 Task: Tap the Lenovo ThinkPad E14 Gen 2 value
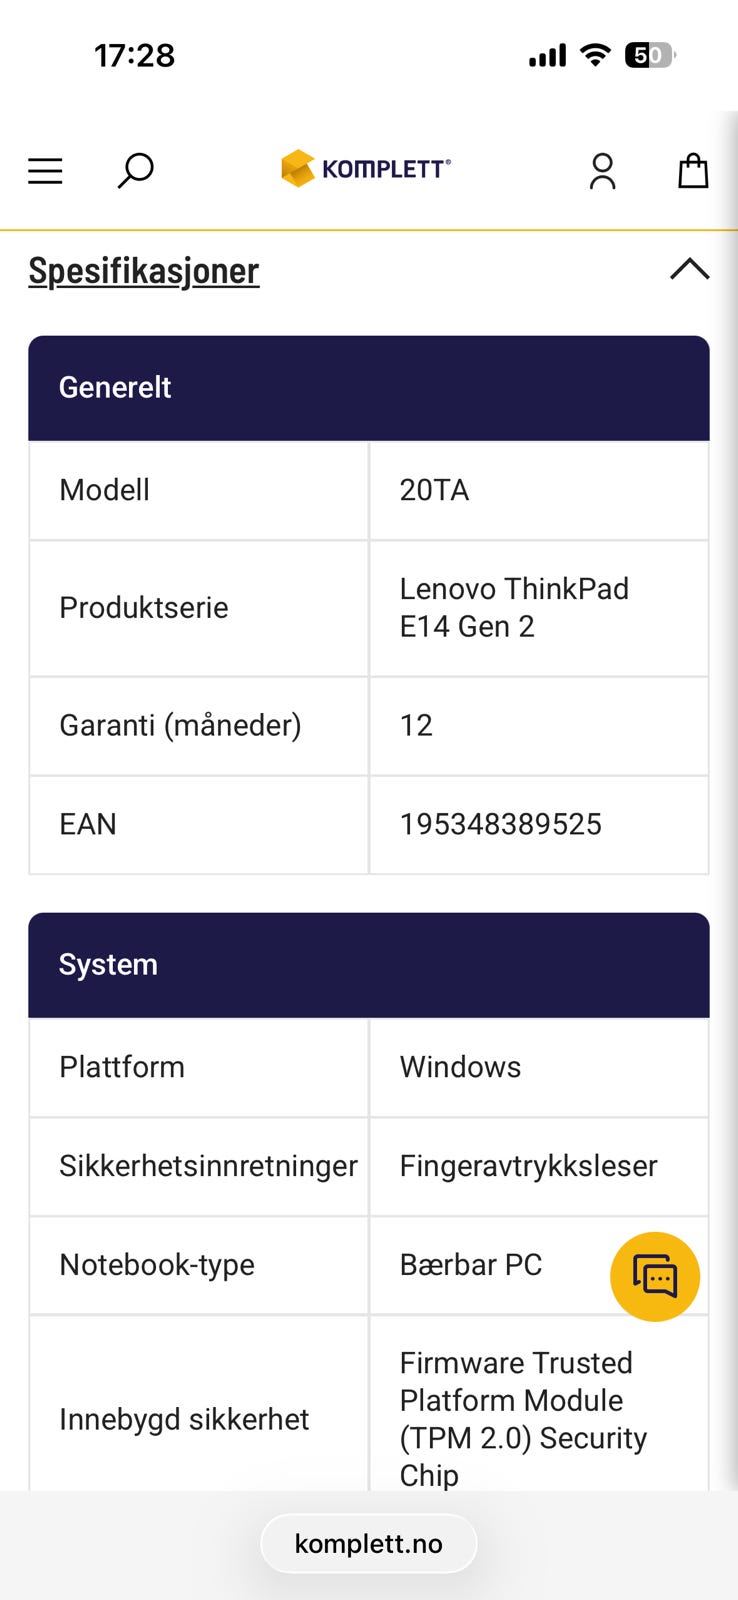point(514,608)
